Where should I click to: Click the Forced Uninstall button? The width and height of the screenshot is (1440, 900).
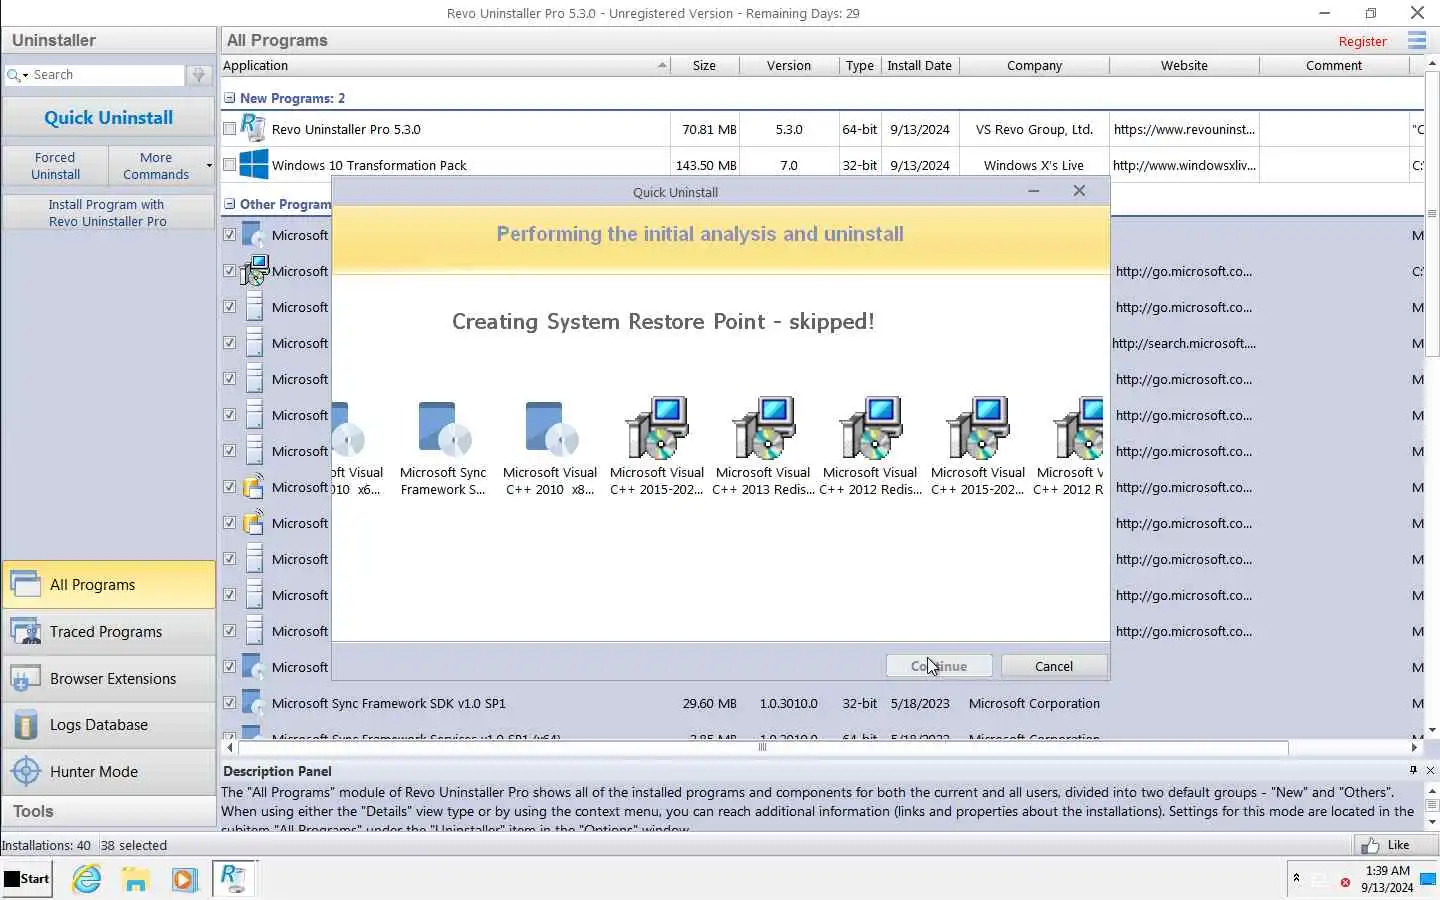click(x=55, y=166)
